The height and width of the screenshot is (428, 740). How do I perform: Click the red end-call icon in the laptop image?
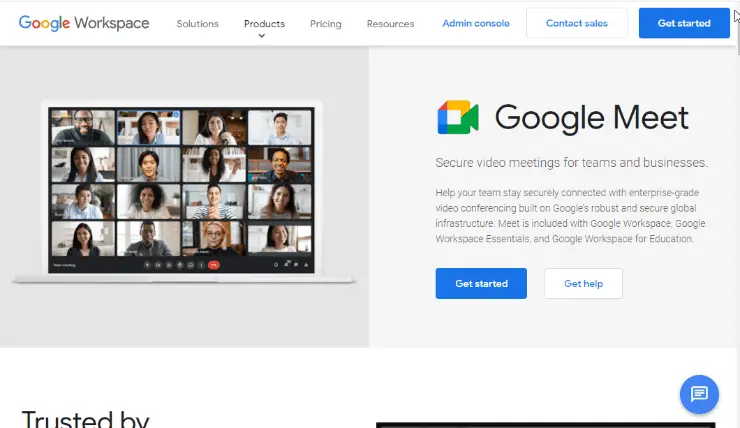point(214,265)
